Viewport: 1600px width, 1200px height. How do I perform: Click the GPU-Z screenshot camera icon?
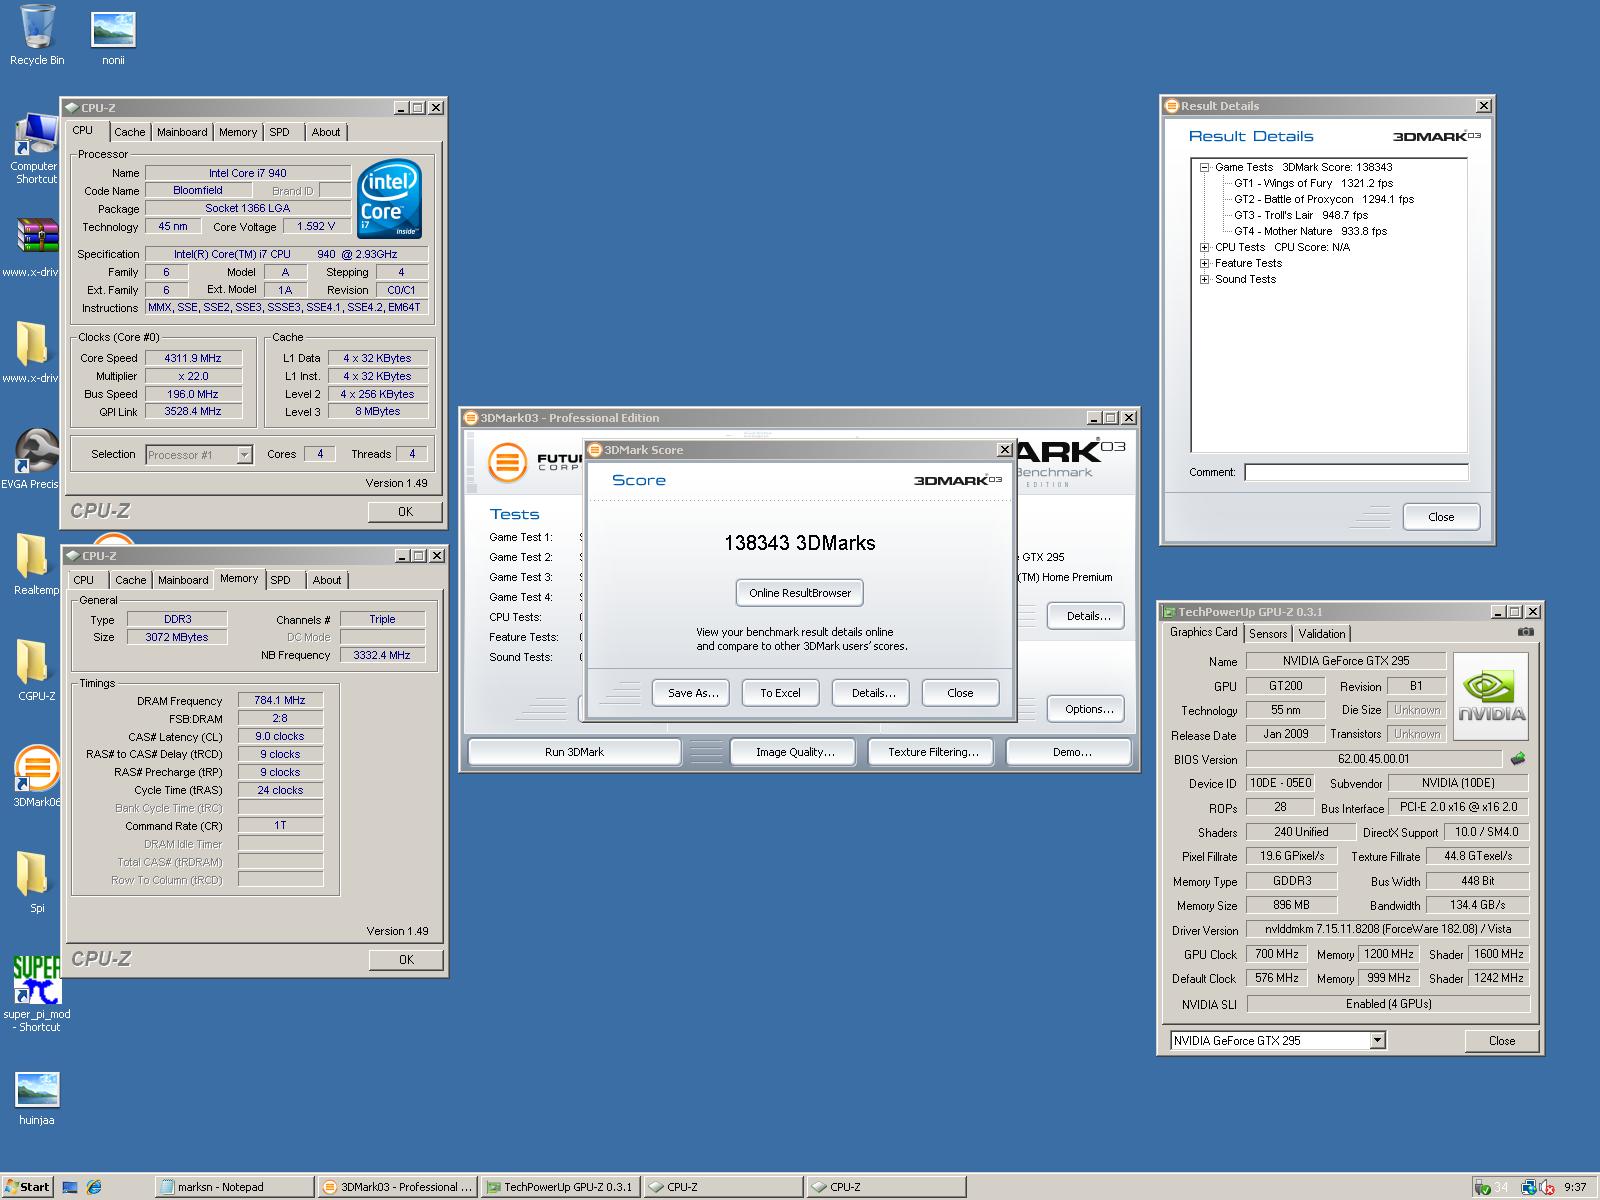1525,632
